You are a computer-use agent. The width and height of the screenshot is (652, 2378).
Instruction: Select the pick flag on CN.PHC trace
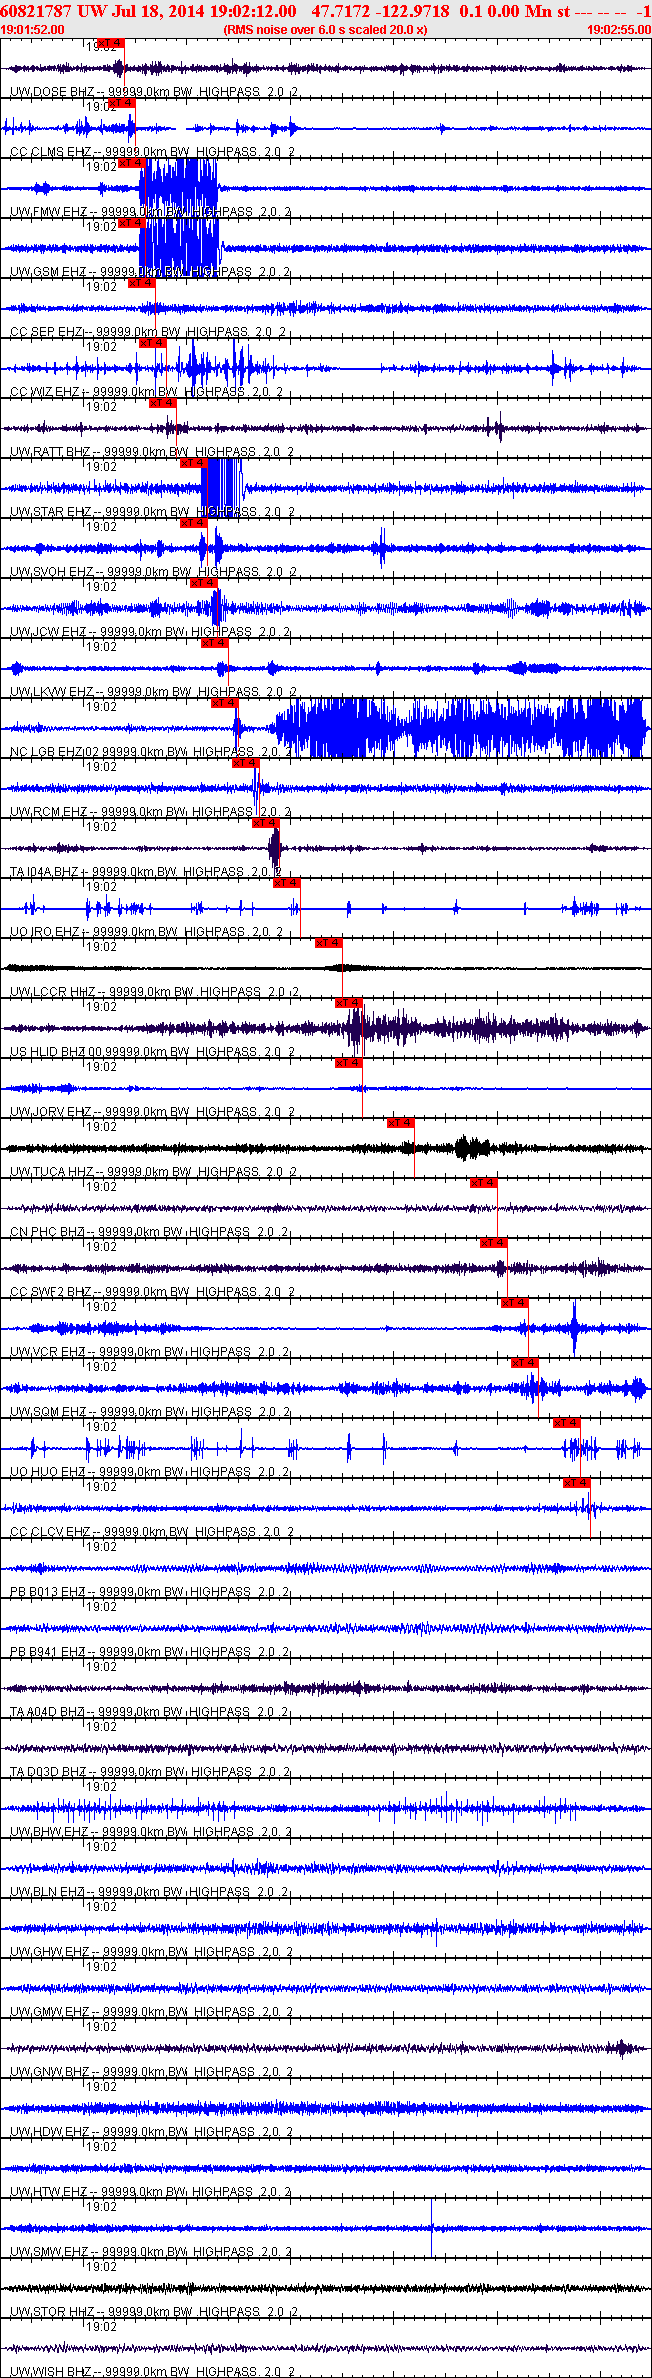pyautogui.click(x=484, y=1183)
